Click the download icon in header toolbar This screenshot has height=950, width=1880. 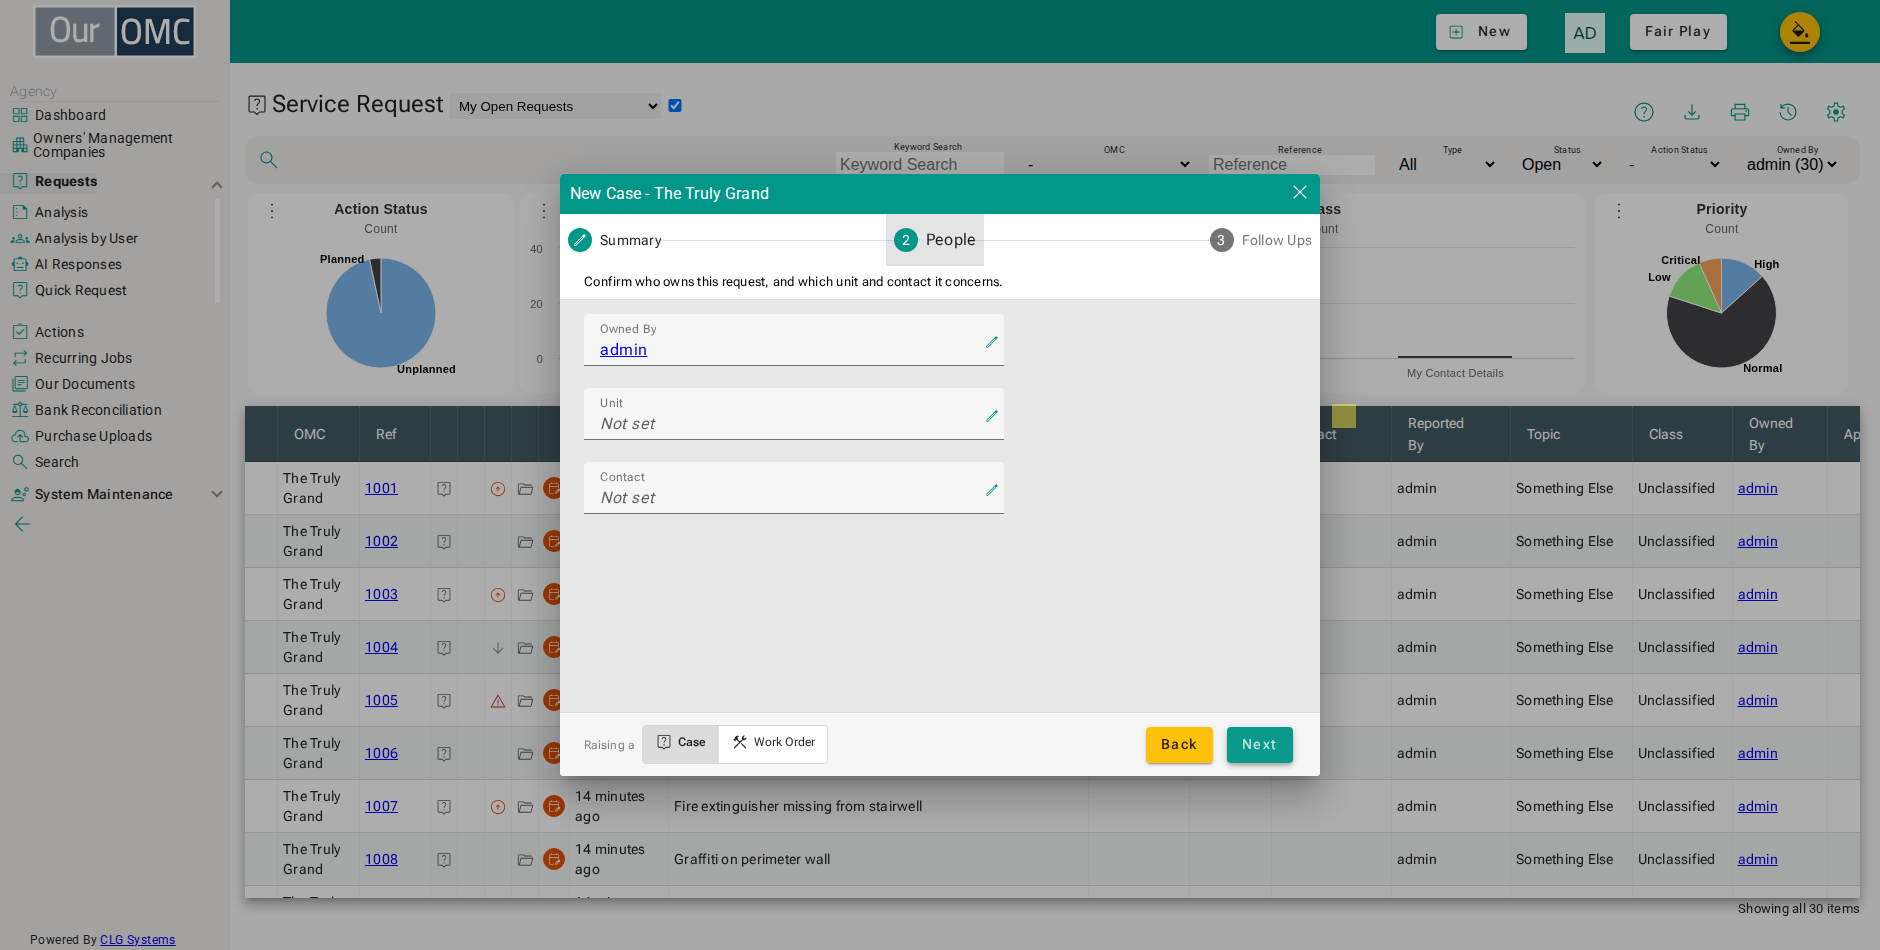[x=1692, y=112]
